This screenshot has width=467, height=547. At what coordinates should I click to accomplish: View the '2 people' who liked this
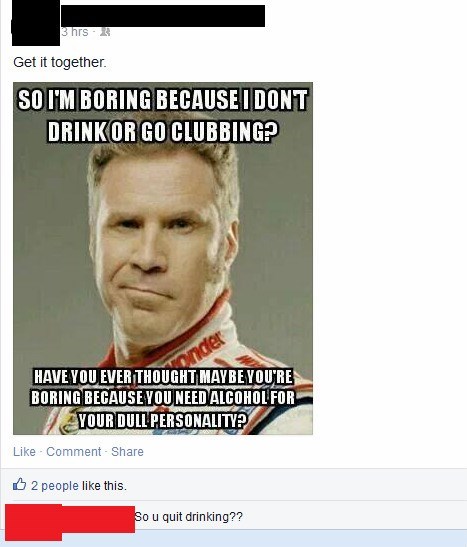tap(55, 486)
